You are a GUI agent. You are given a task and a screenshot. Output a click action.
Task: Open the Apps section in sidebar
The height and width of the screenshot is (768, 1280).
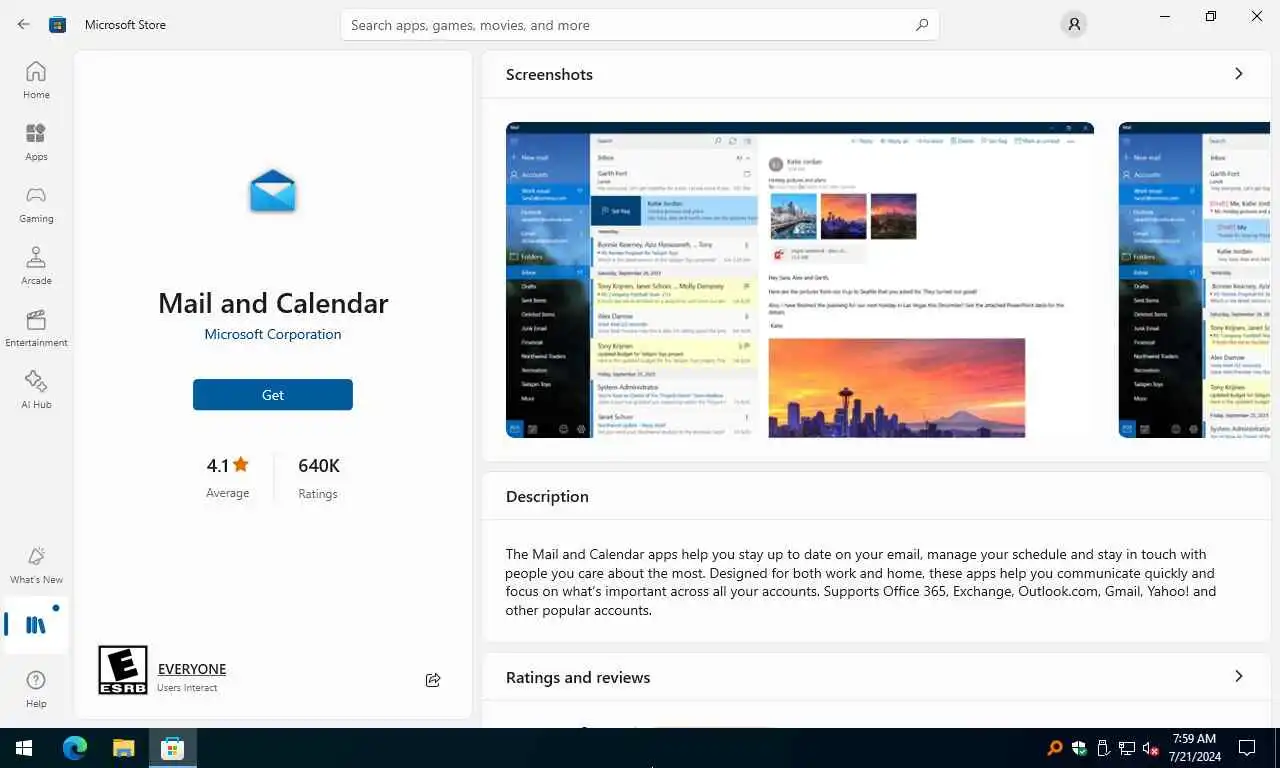(x=36, y=142)
